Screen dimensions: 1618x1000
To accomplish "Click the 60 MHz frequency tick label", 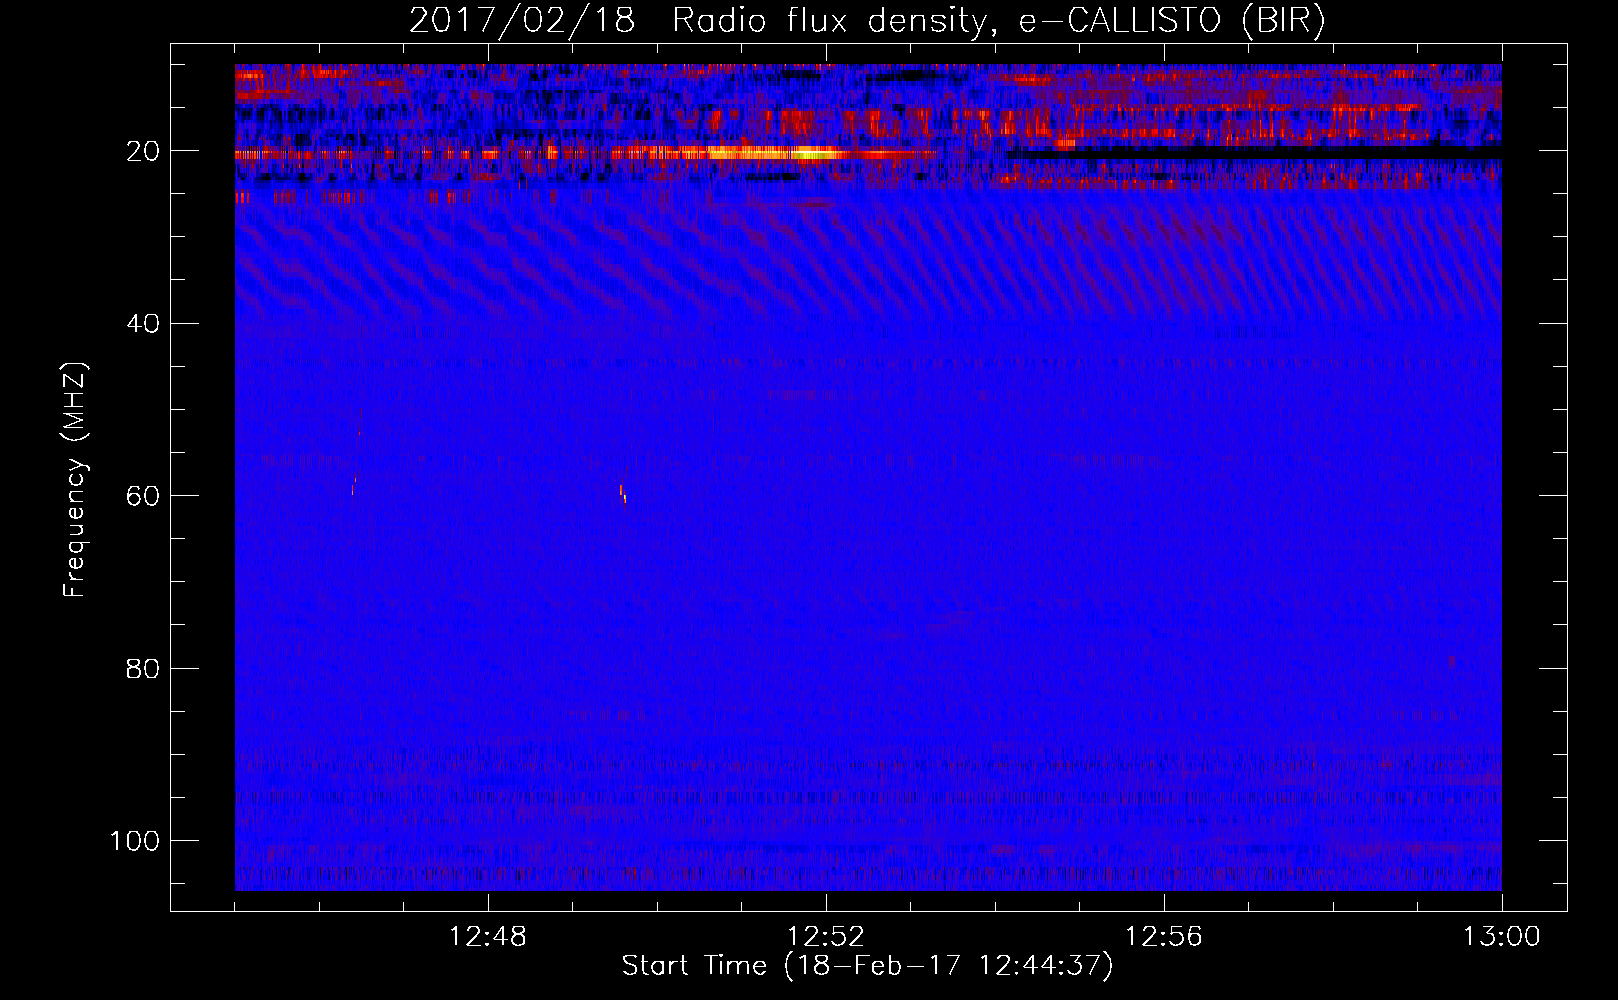I will click(x=143, y=496).
